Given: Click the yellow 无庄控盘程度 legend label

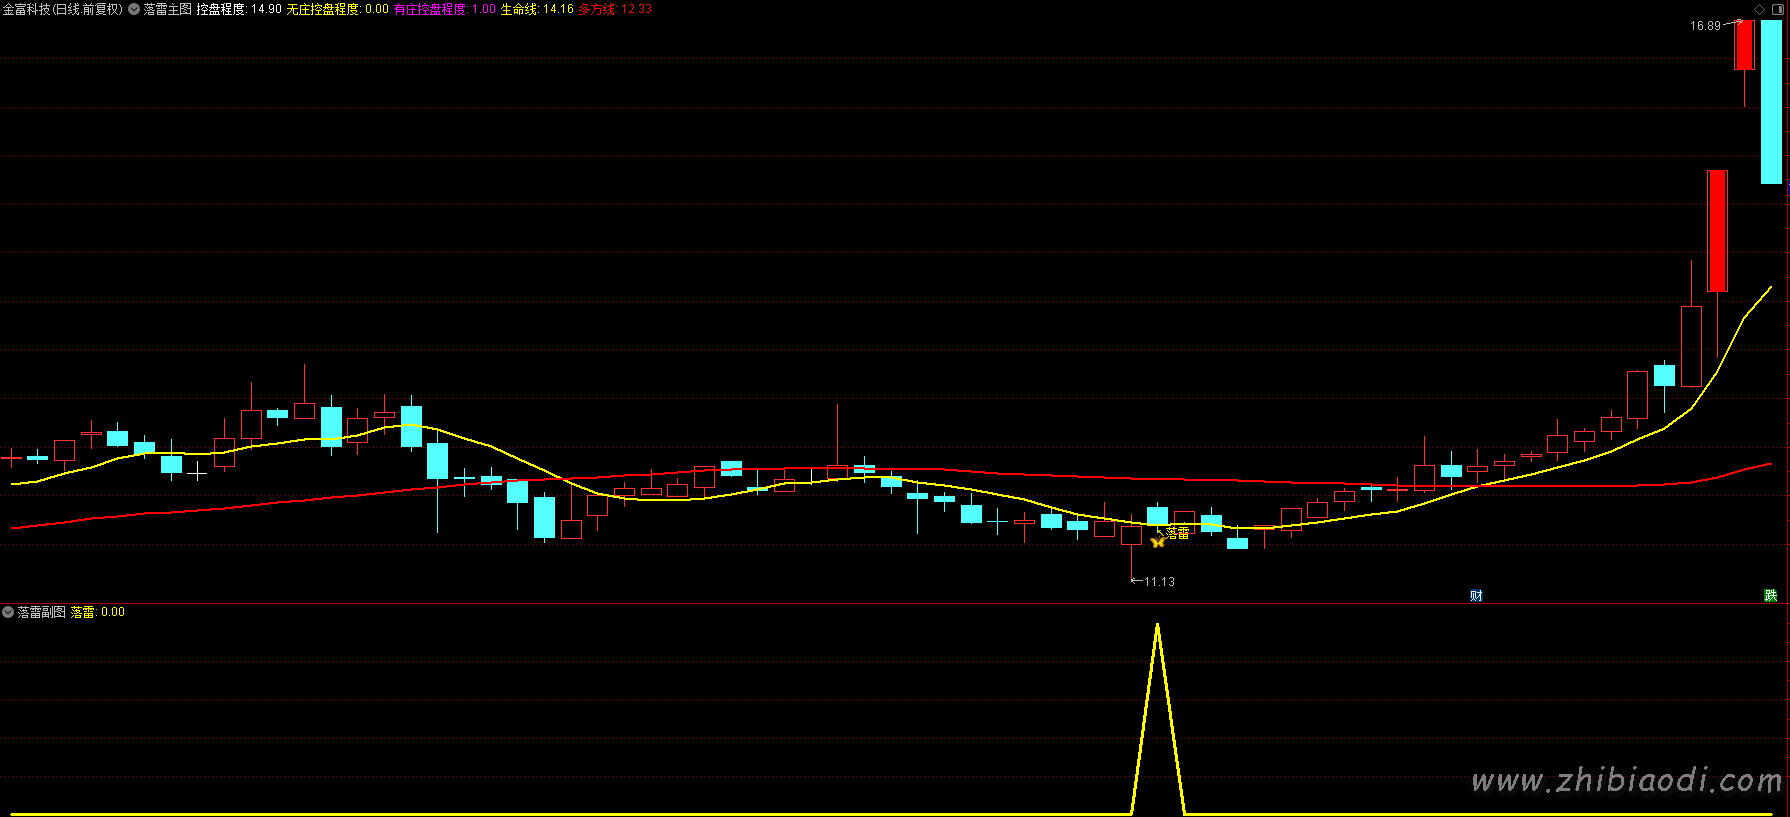Looking at the screenshot, I should [337, 9].
